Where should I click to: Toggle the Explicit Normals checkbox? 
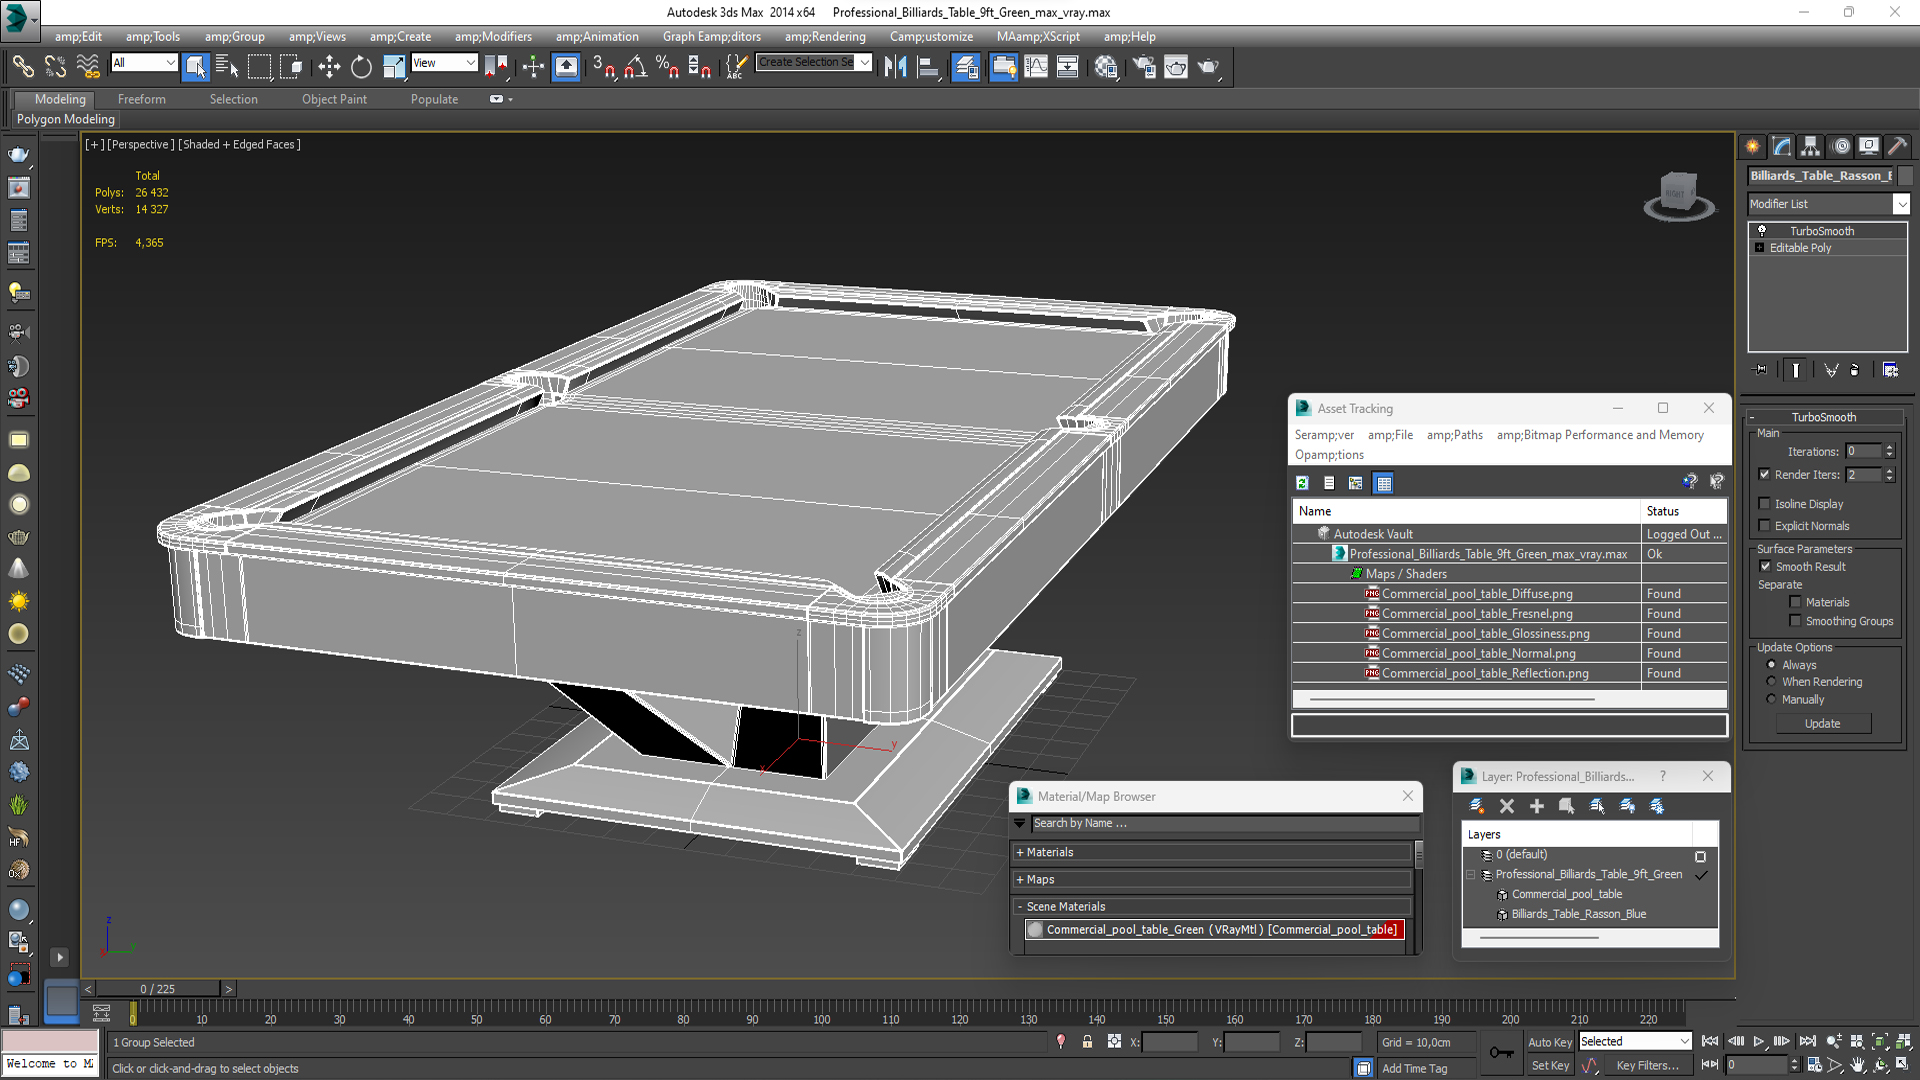tap(1765, 526)
